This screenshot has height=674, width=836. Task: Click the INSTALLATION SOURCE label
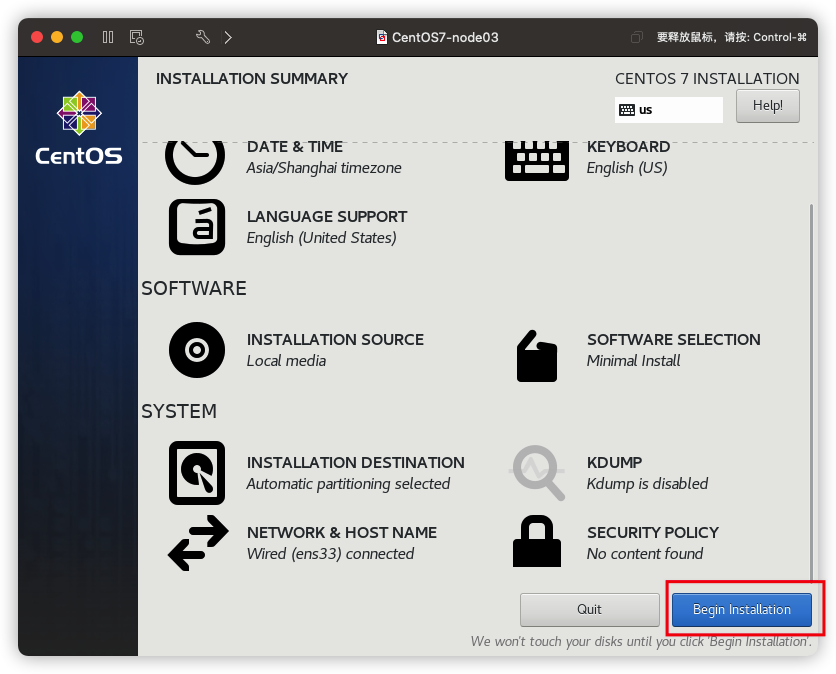coord(335,340)
